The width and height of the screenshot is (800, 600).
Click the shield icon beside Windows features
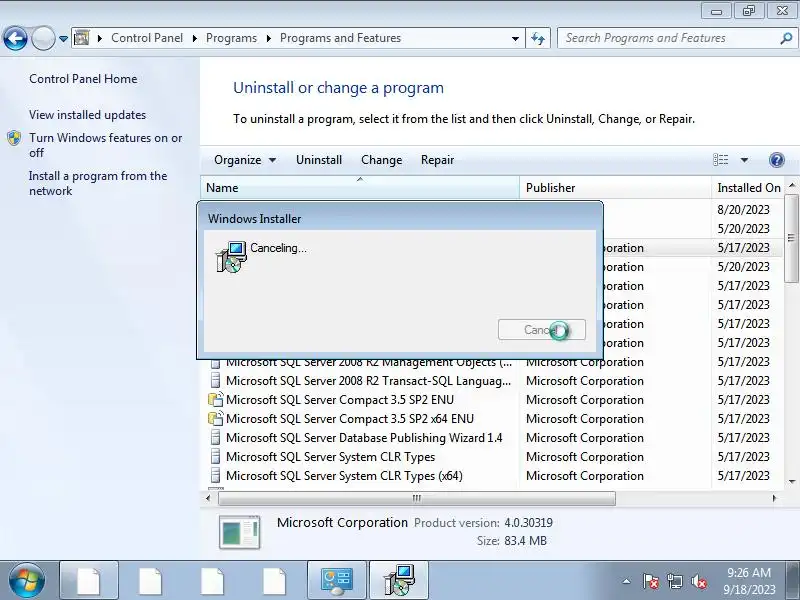[14, 138]
